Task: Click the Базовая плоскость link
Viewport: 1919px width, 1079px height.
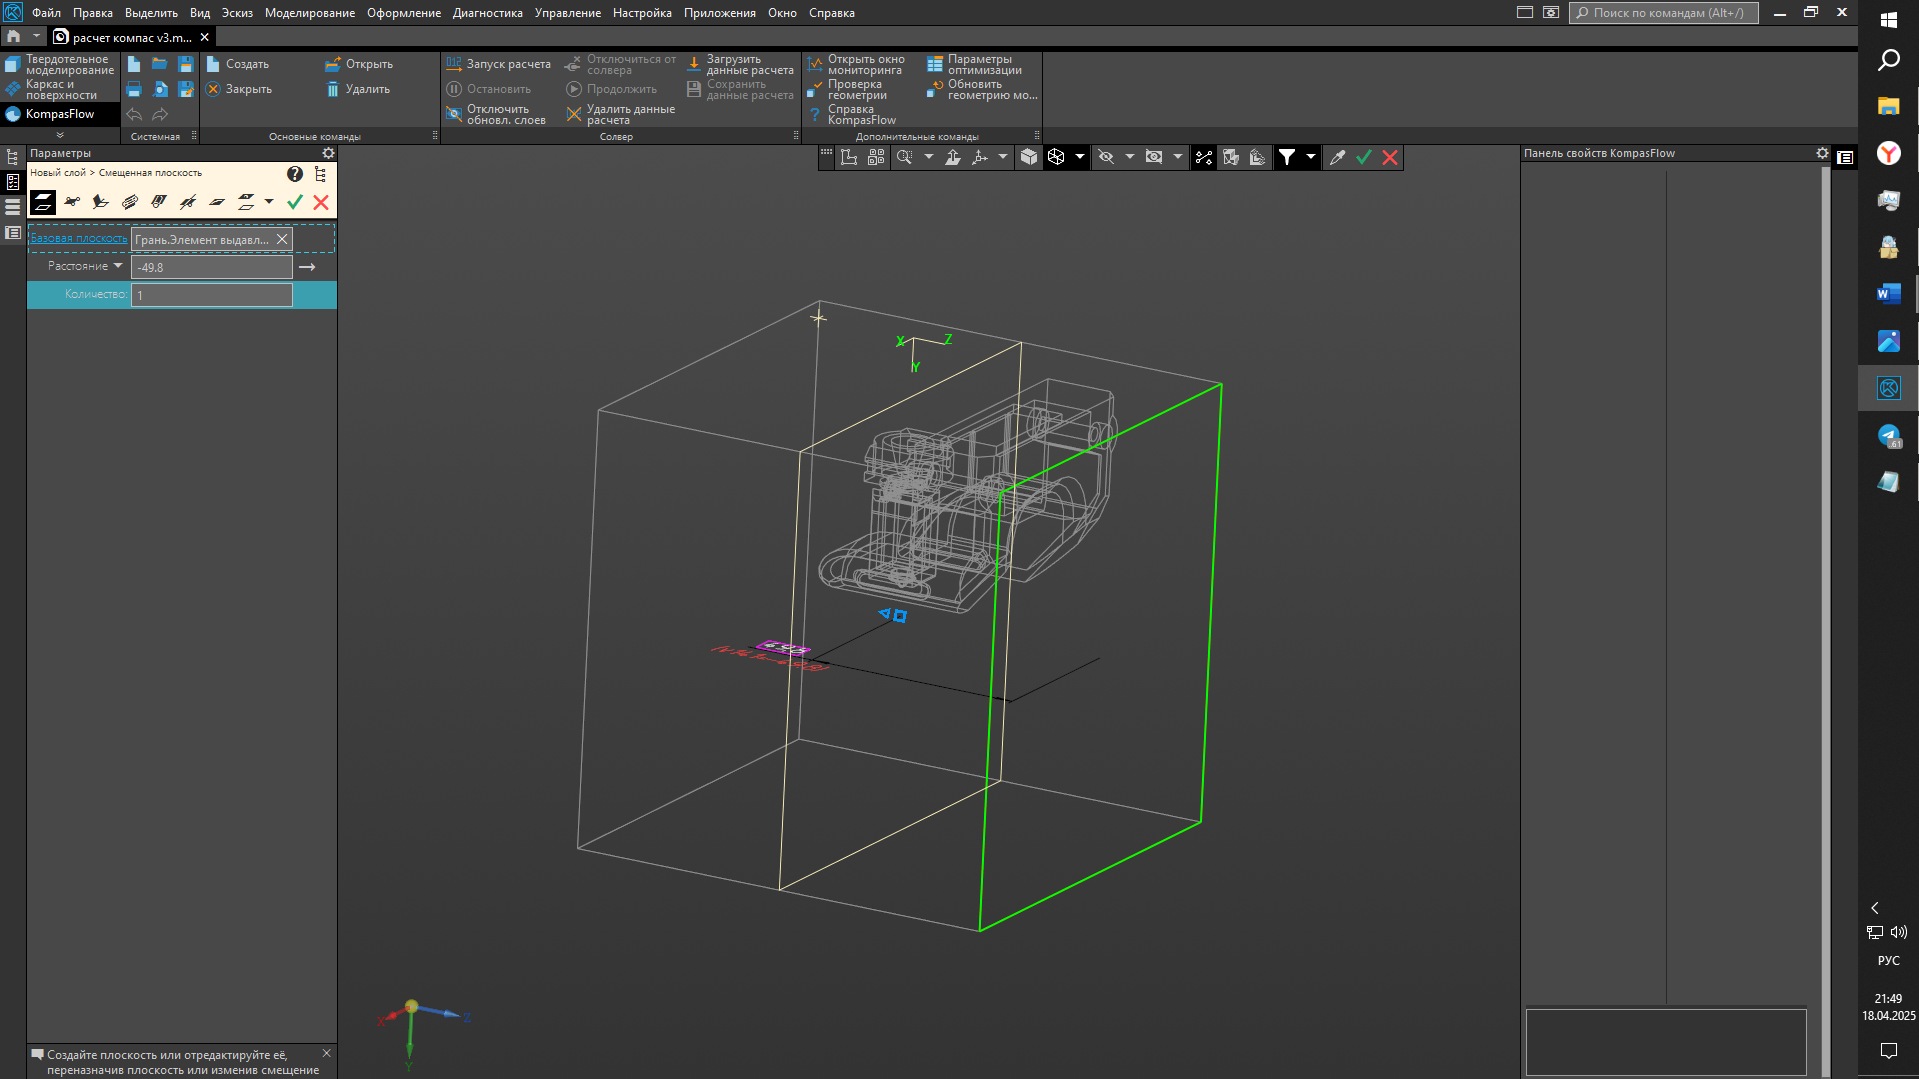Action: pos(79,239)
